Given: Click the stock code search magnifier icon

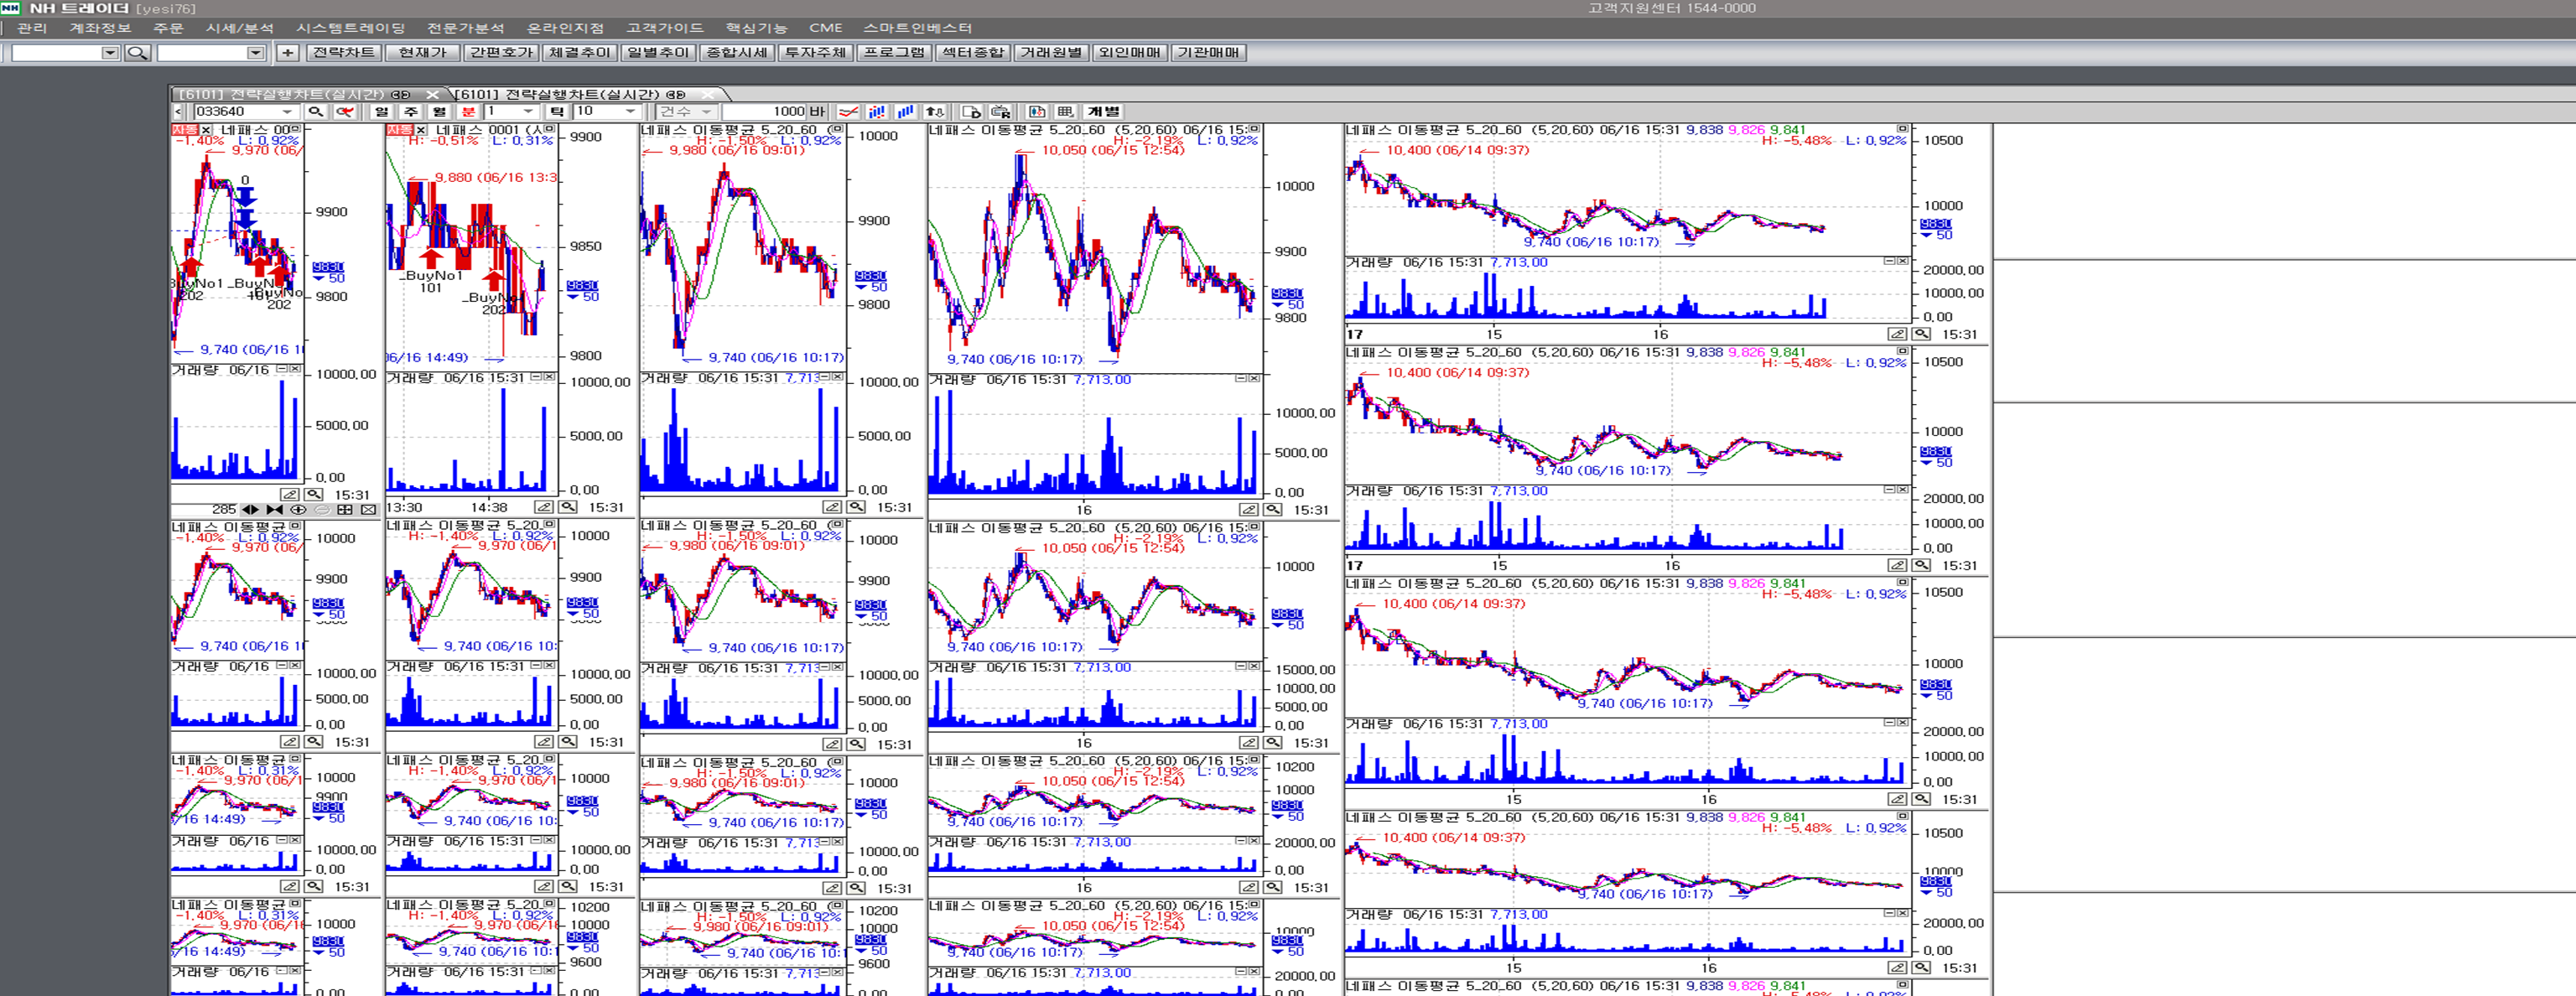Looking at the screenshot, I should click(316, 111).
